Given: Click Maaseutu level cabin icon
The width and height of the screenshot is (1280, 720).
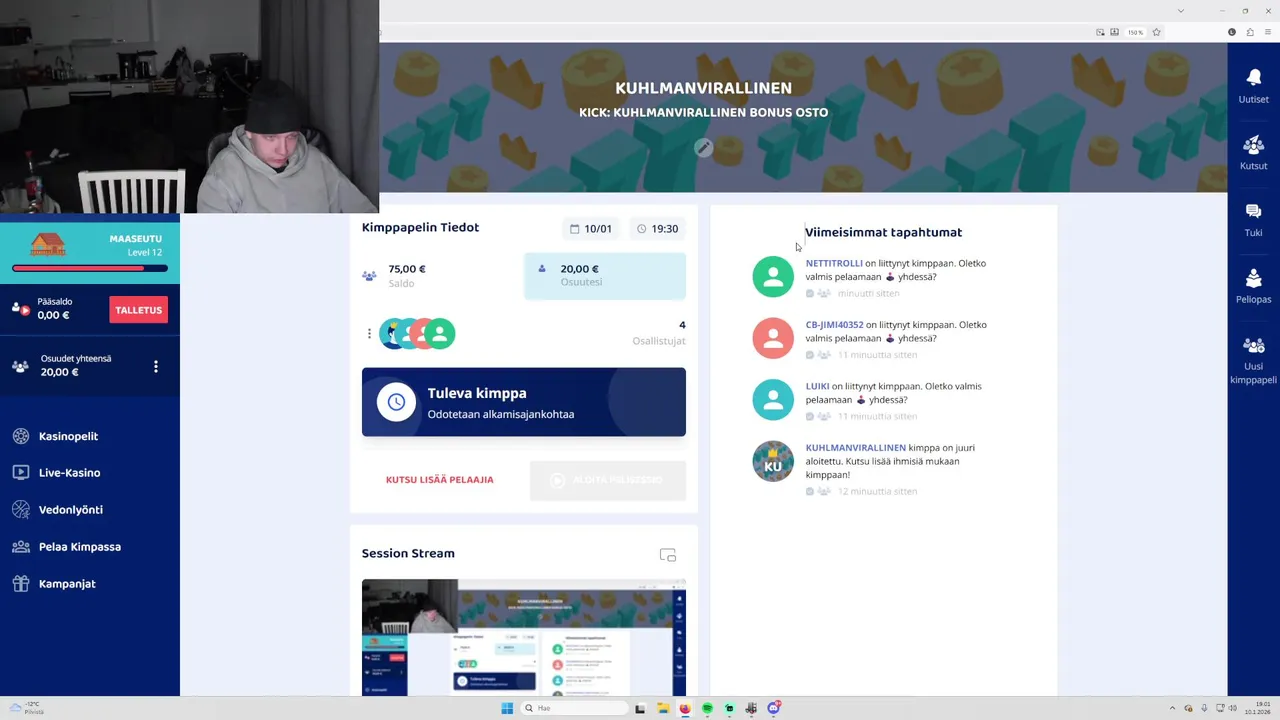Looking at the screenshot, I should (47, 245).
